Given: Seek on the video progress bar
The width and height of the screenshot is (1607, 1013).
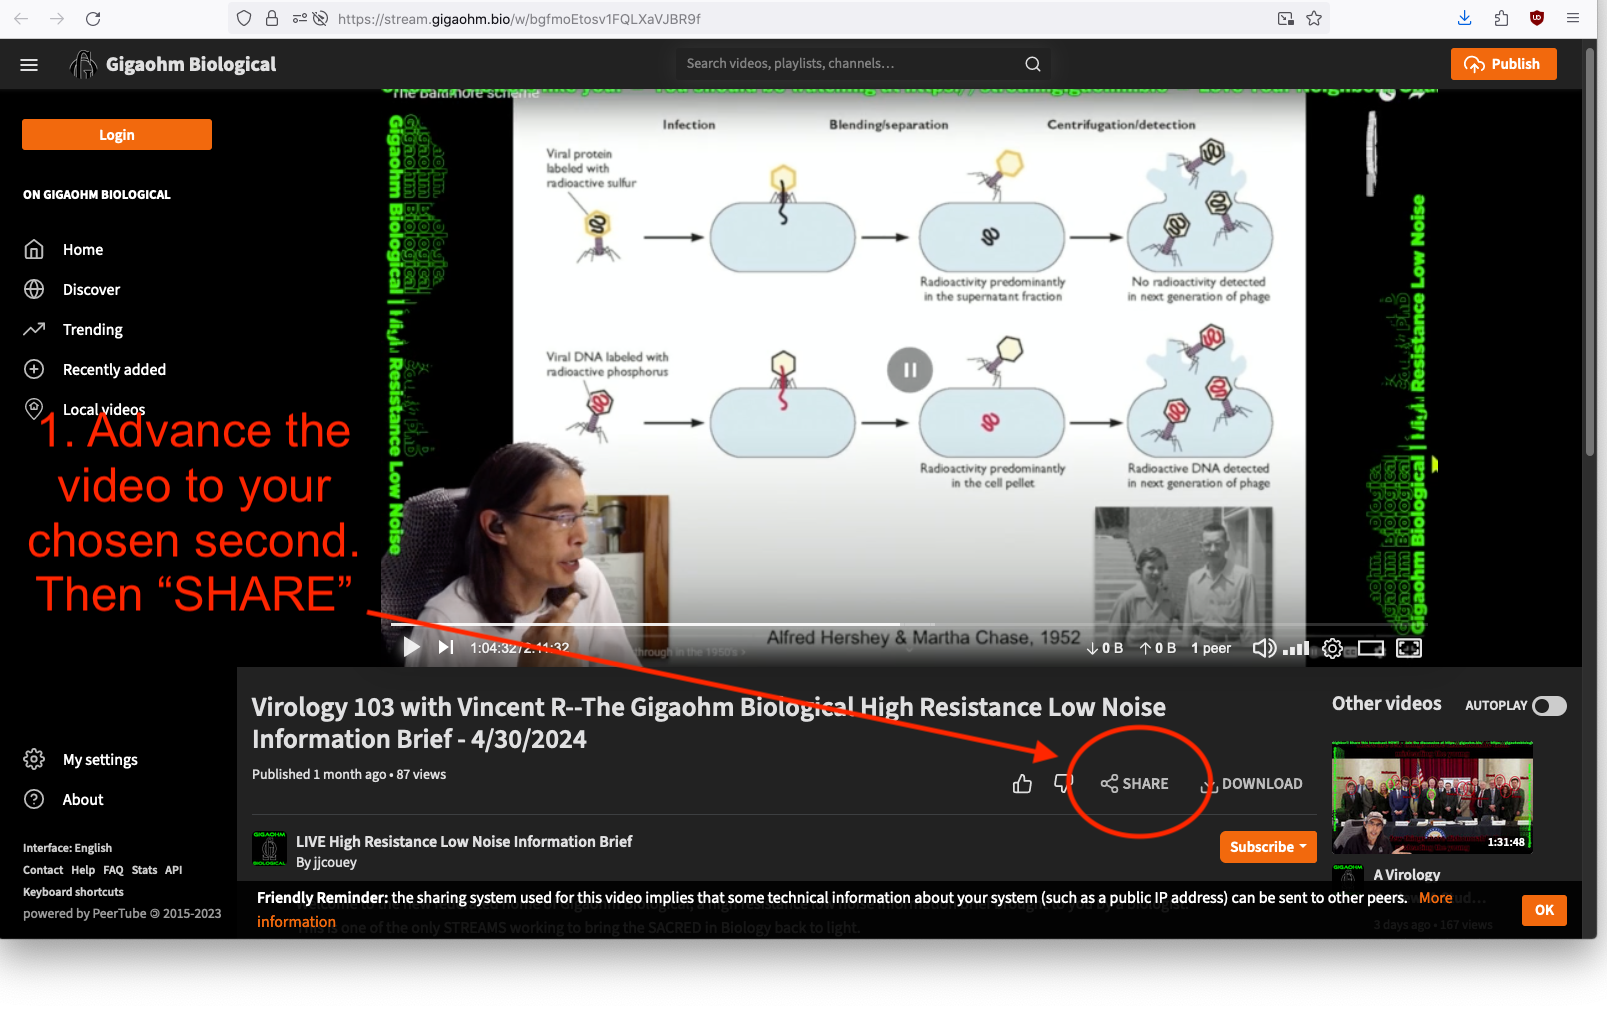Looking at the screenshot, I should (910, 625).
